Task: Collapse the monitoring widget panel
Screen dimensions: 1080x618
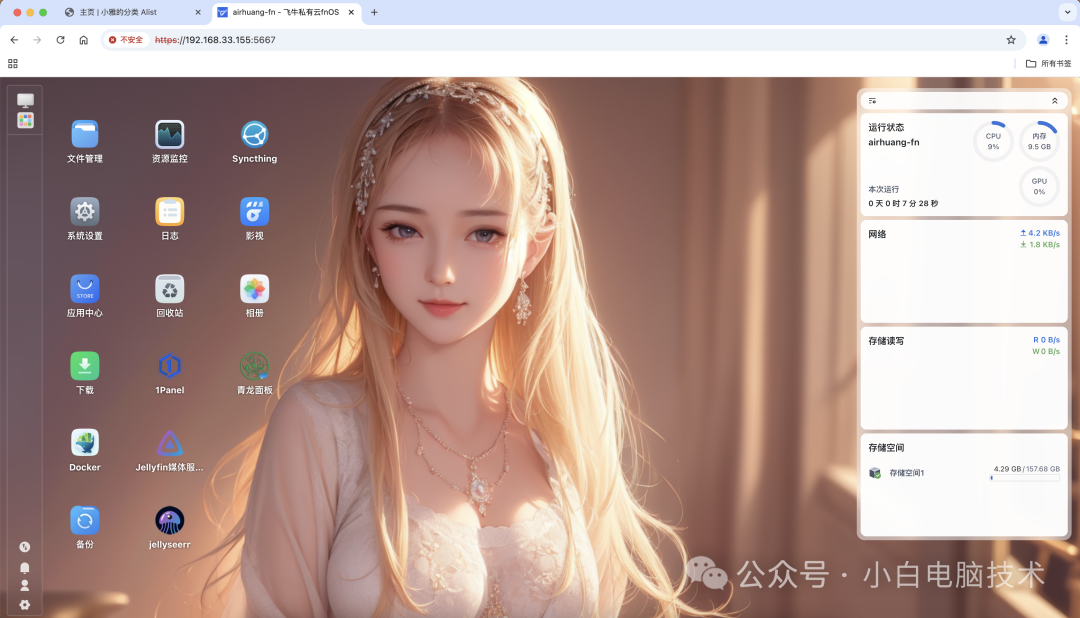Action: pyautogui.click(x=1054, y=100)
